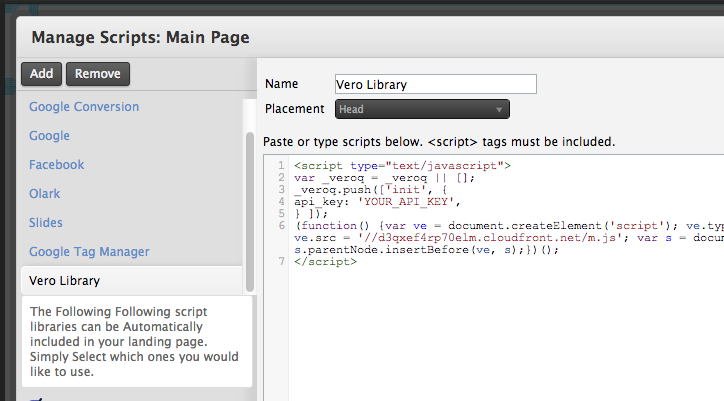Image resolution: width=724 pixels, height=401 pixels.
Task: Select Google Conversion script
Action: [x=84, y=107]
